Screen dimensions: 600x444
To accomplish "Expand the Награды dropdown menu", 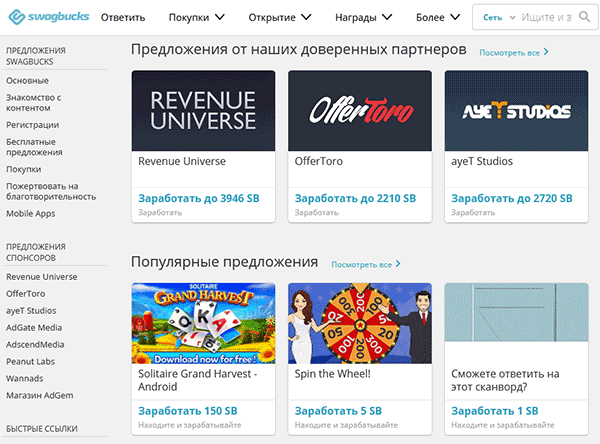I will pos(364,18).
